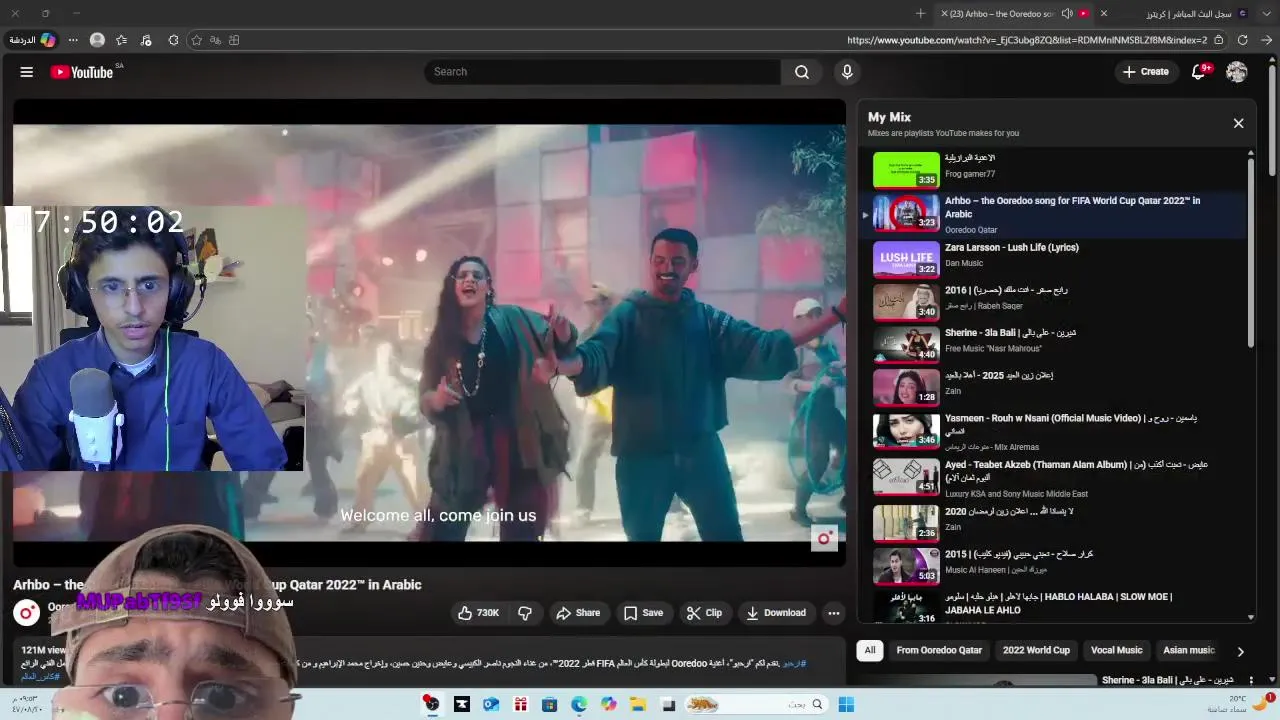1280x720 pixels.
Task: Like the video with 730K
Action: click(478, 613)
